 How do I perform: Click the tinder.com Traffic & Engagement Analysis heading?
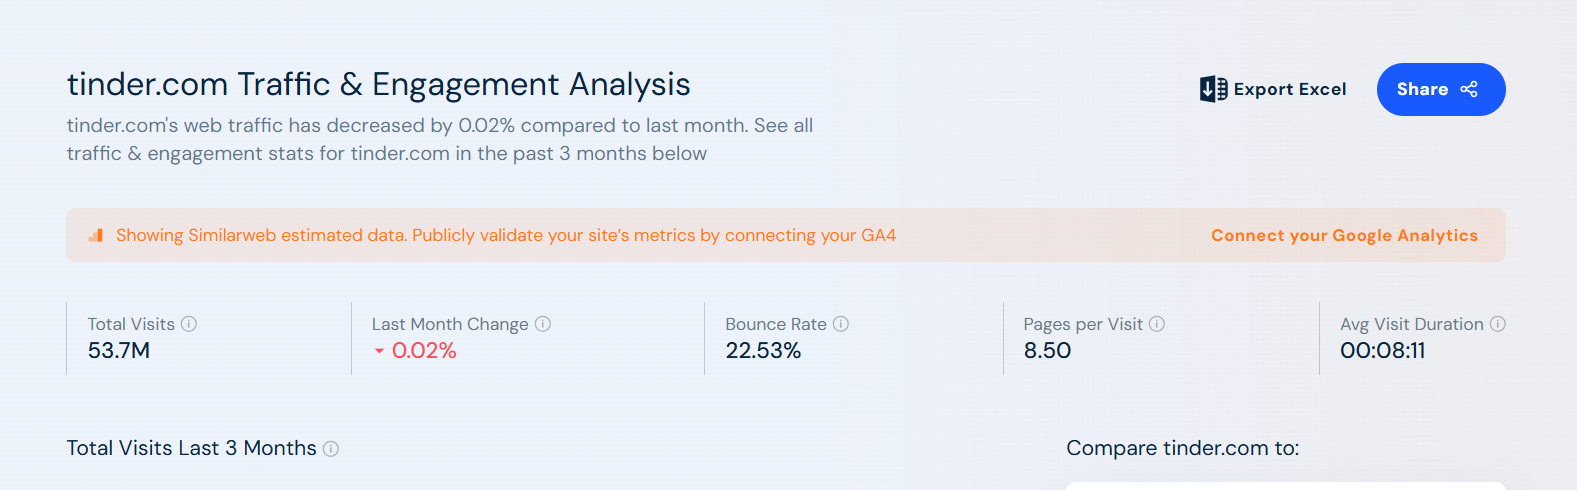[x=379, y=84]
